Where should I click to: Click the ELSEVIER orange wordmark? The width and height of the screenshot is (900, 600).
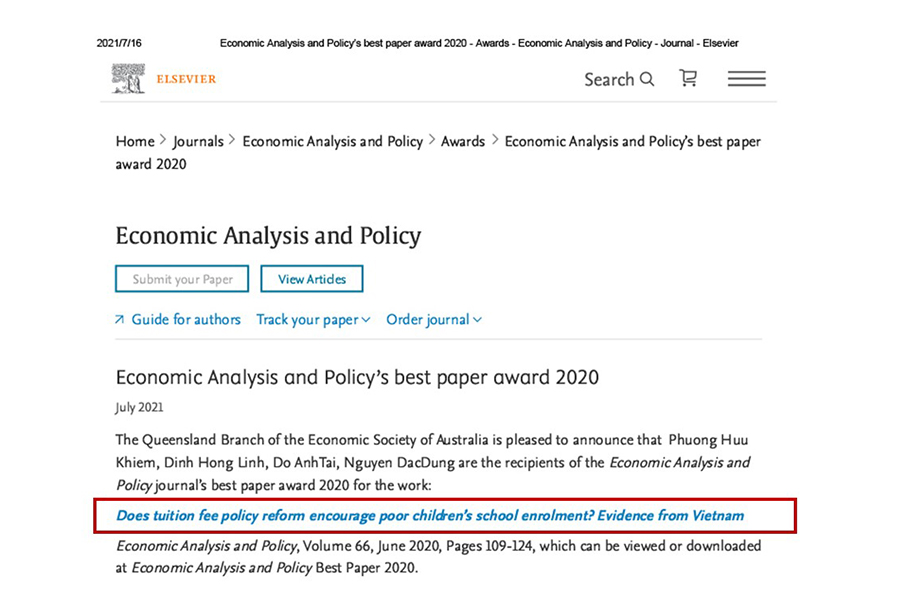coord(186,79)
